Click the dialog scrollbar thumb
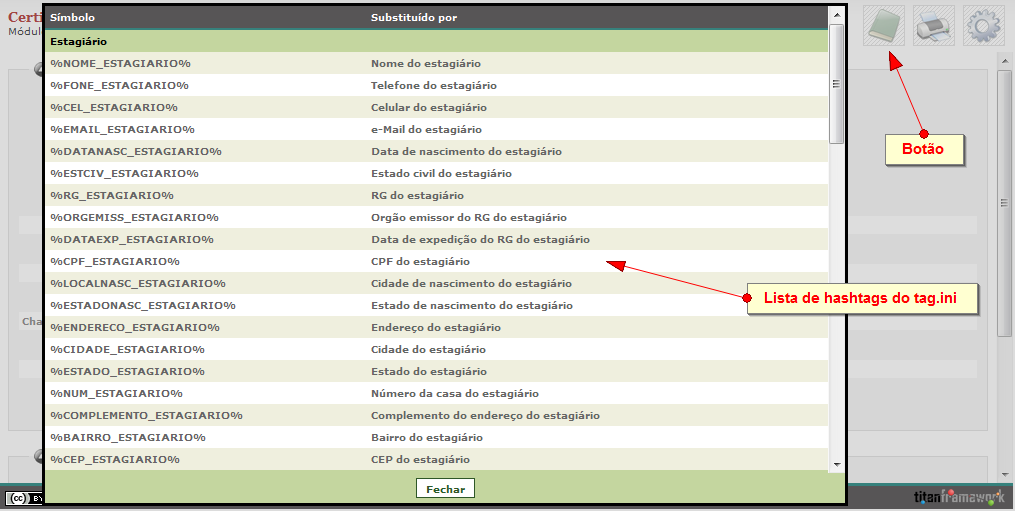1015x511 pixels. pos(836,84)
